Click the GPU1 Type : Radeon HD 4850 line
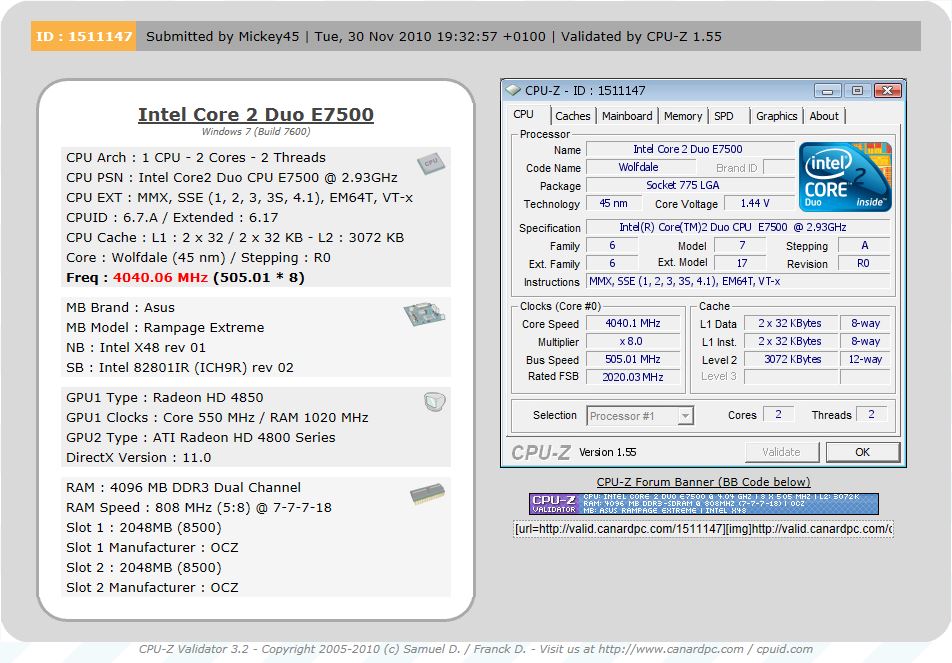 pyautogui.click(x=165, y=397)
